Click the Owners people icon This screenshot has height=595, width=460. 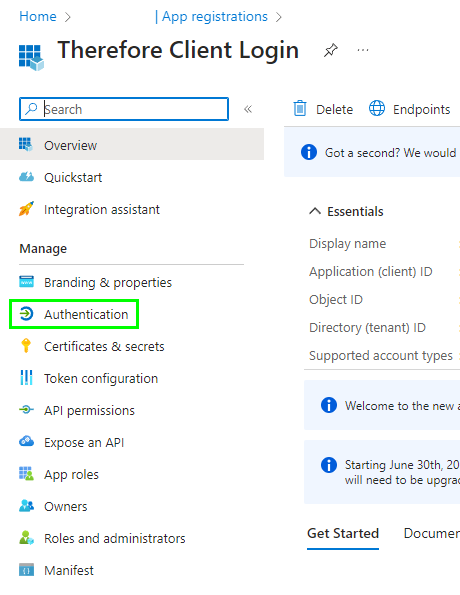[x=26, y=505]
